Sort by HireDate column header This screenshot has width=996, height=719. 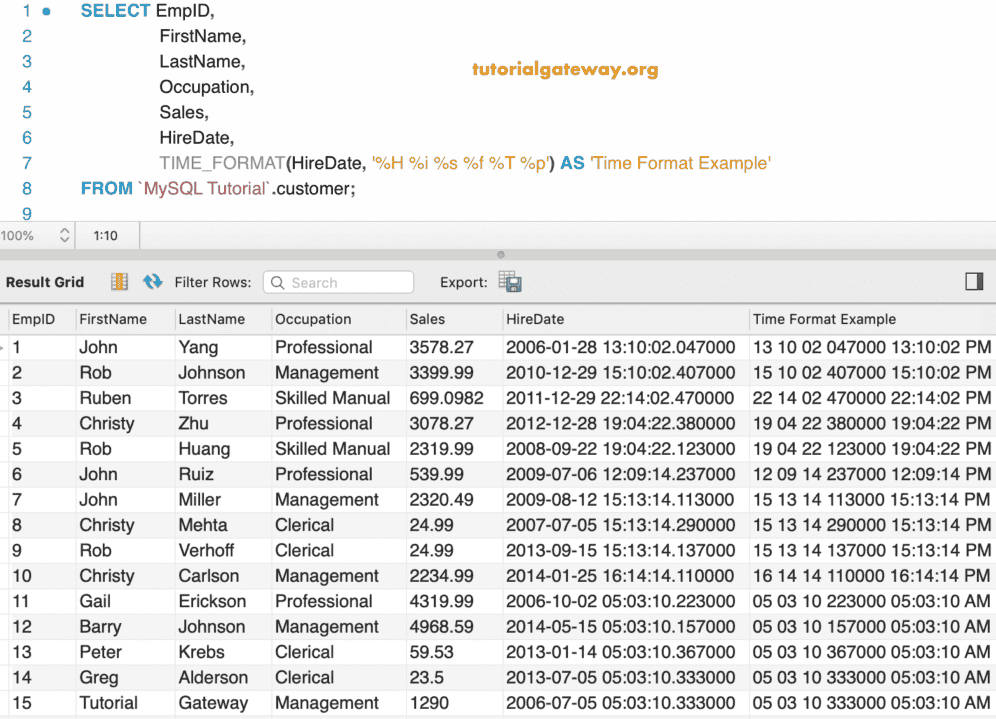pyautogui.click(x=535, y=319)
